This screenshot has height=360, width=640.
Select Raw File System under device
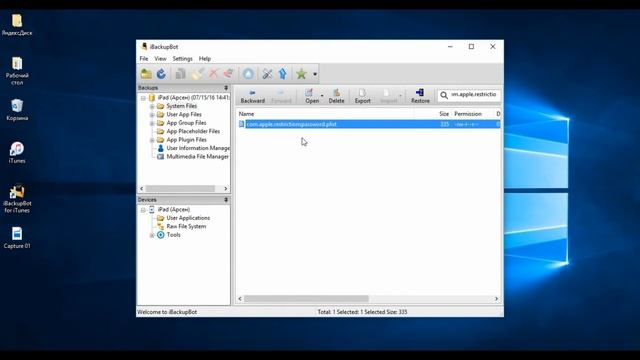(x=186, y=227)
